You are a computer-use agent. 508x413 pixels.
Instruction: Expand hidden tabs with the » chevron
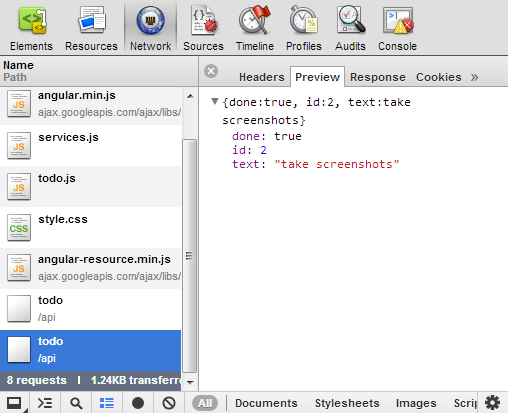pos(474,78)
